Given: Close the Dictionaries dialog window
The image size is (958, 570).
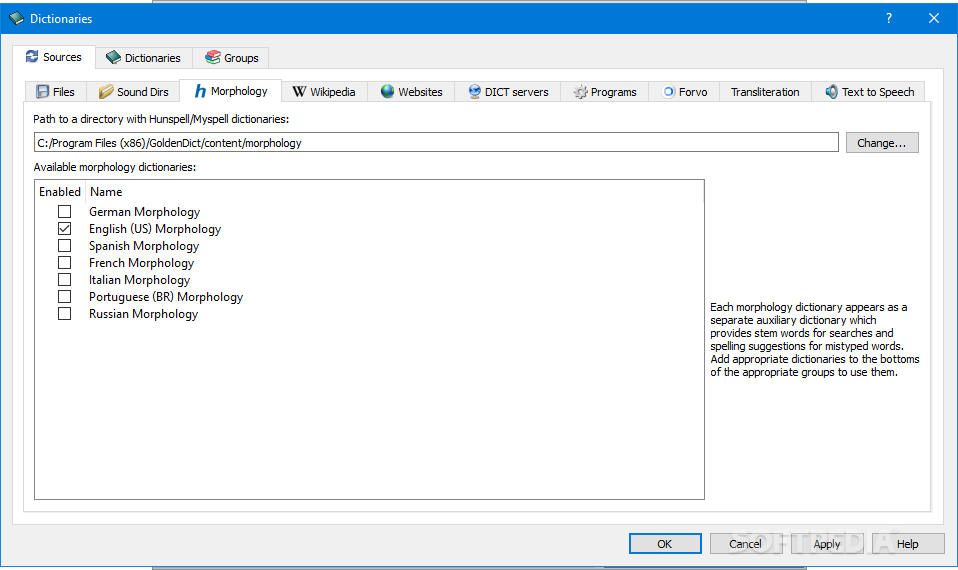Looking at the screenshot, I should point(934,18).
